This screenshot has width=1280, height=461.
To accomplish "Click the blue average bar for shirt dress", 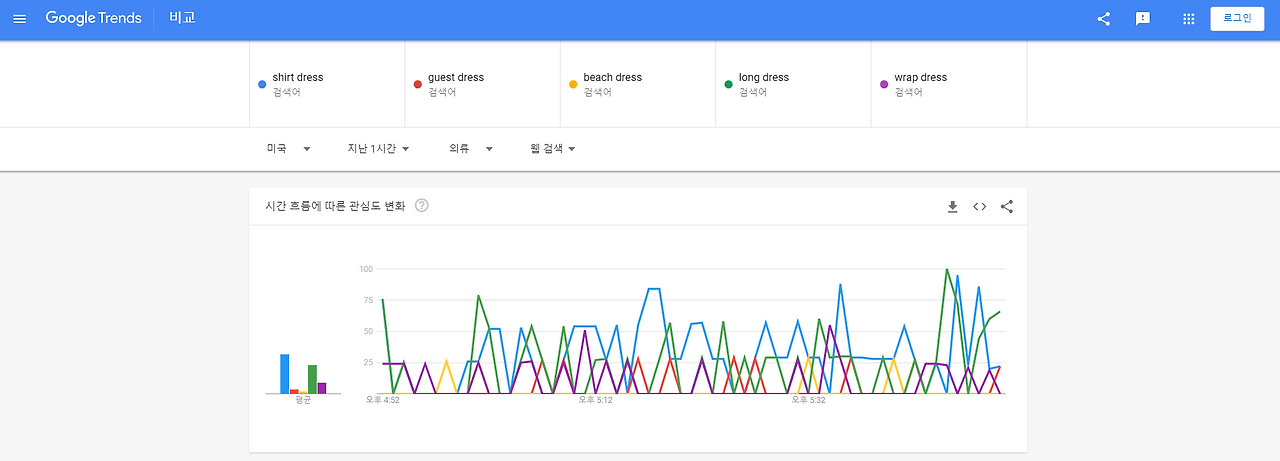I will [x=285, y=374].
